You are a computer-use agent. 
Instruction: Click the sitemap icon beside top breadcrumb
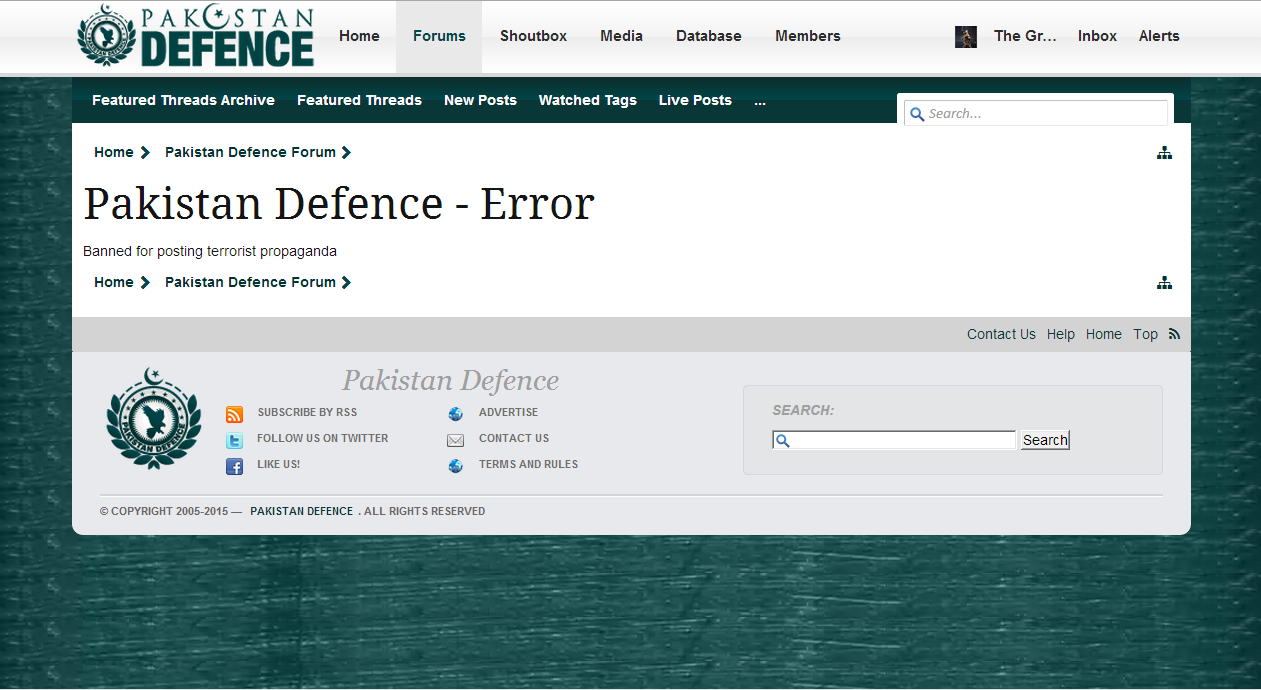point(1164,153)
